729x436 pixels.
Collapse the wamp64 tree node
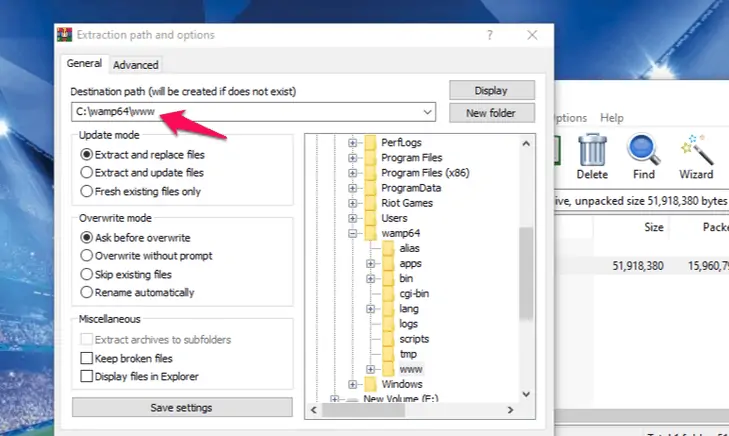tap(352, 233)
